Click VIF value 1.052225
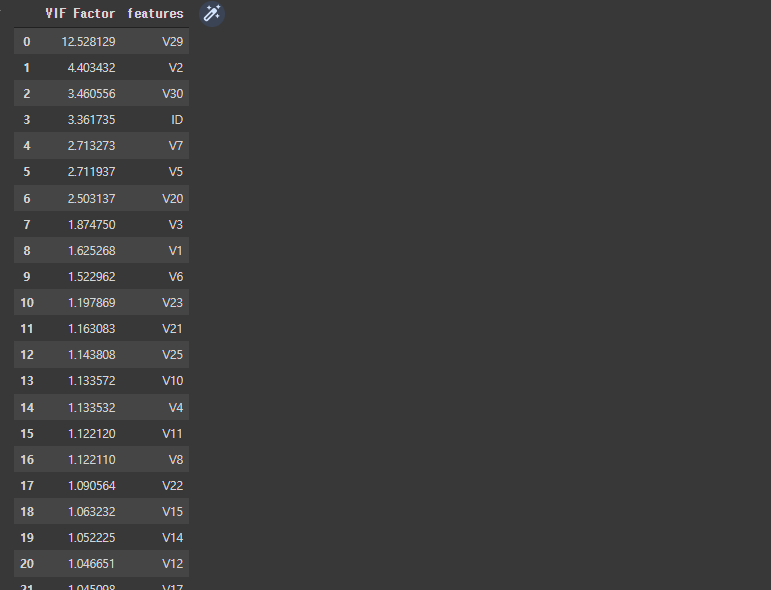 [x=91, y=538]
